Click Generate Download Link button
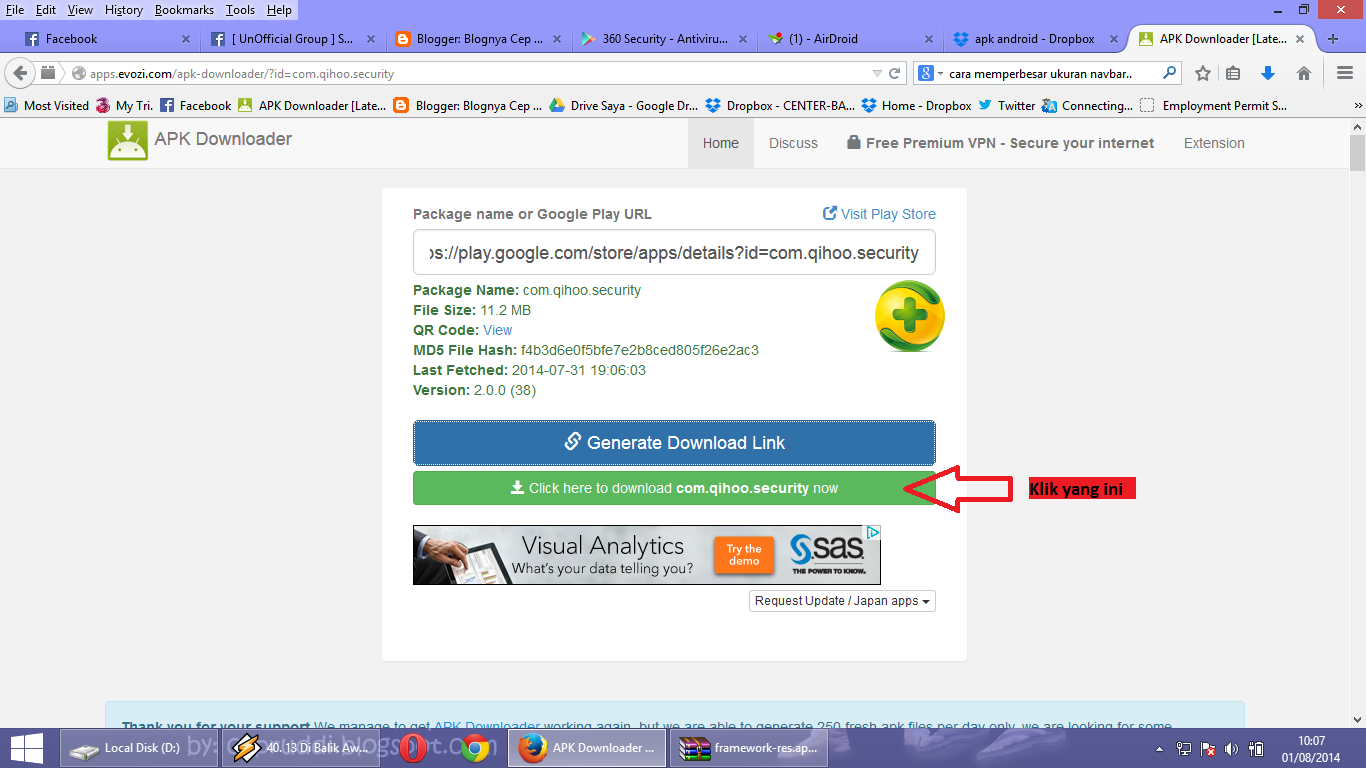 [x=674, y=442]
